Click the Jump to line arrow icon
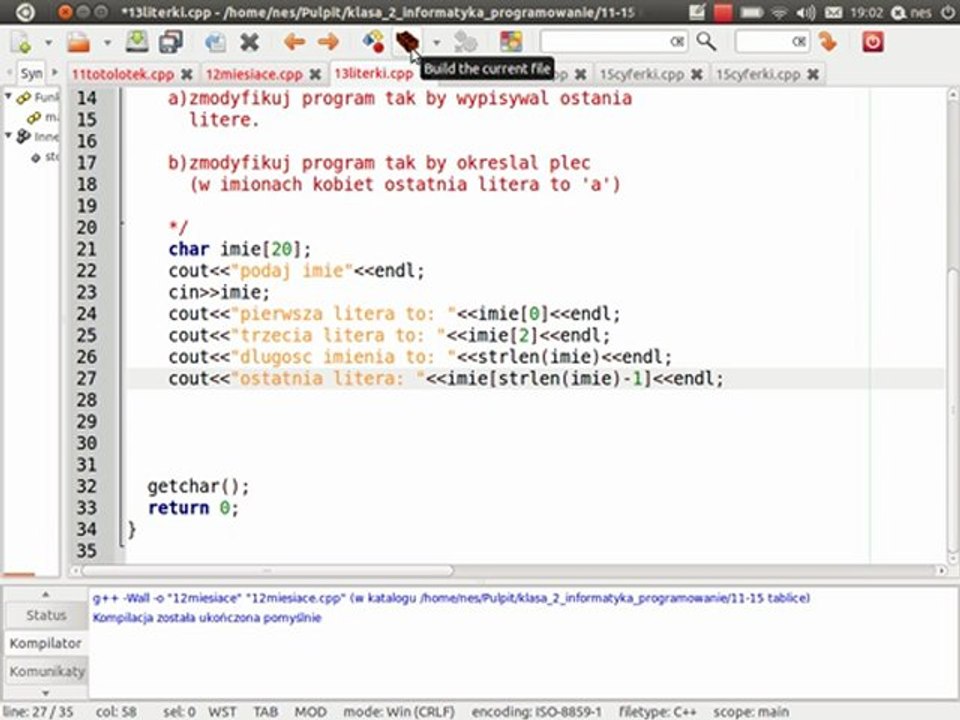The image size is (960, 720). [x=828, y=42]
